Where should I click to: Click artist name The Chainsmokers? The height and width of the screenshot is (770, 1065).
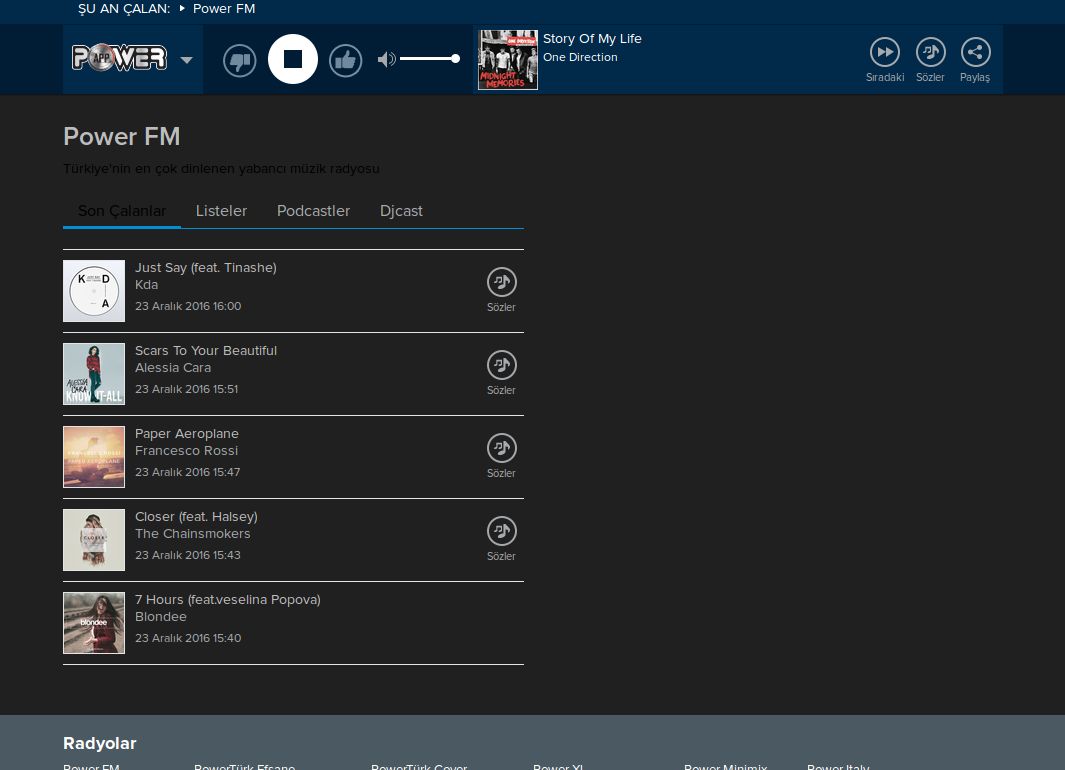click(x=193, y=534)
